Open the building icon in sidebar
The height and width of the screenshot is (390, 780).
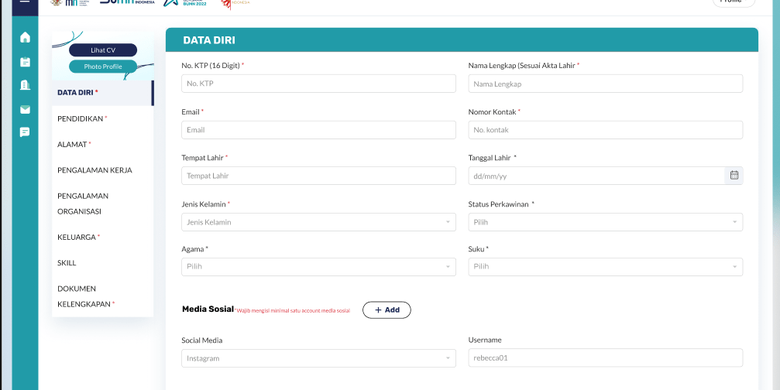point(25,85)
